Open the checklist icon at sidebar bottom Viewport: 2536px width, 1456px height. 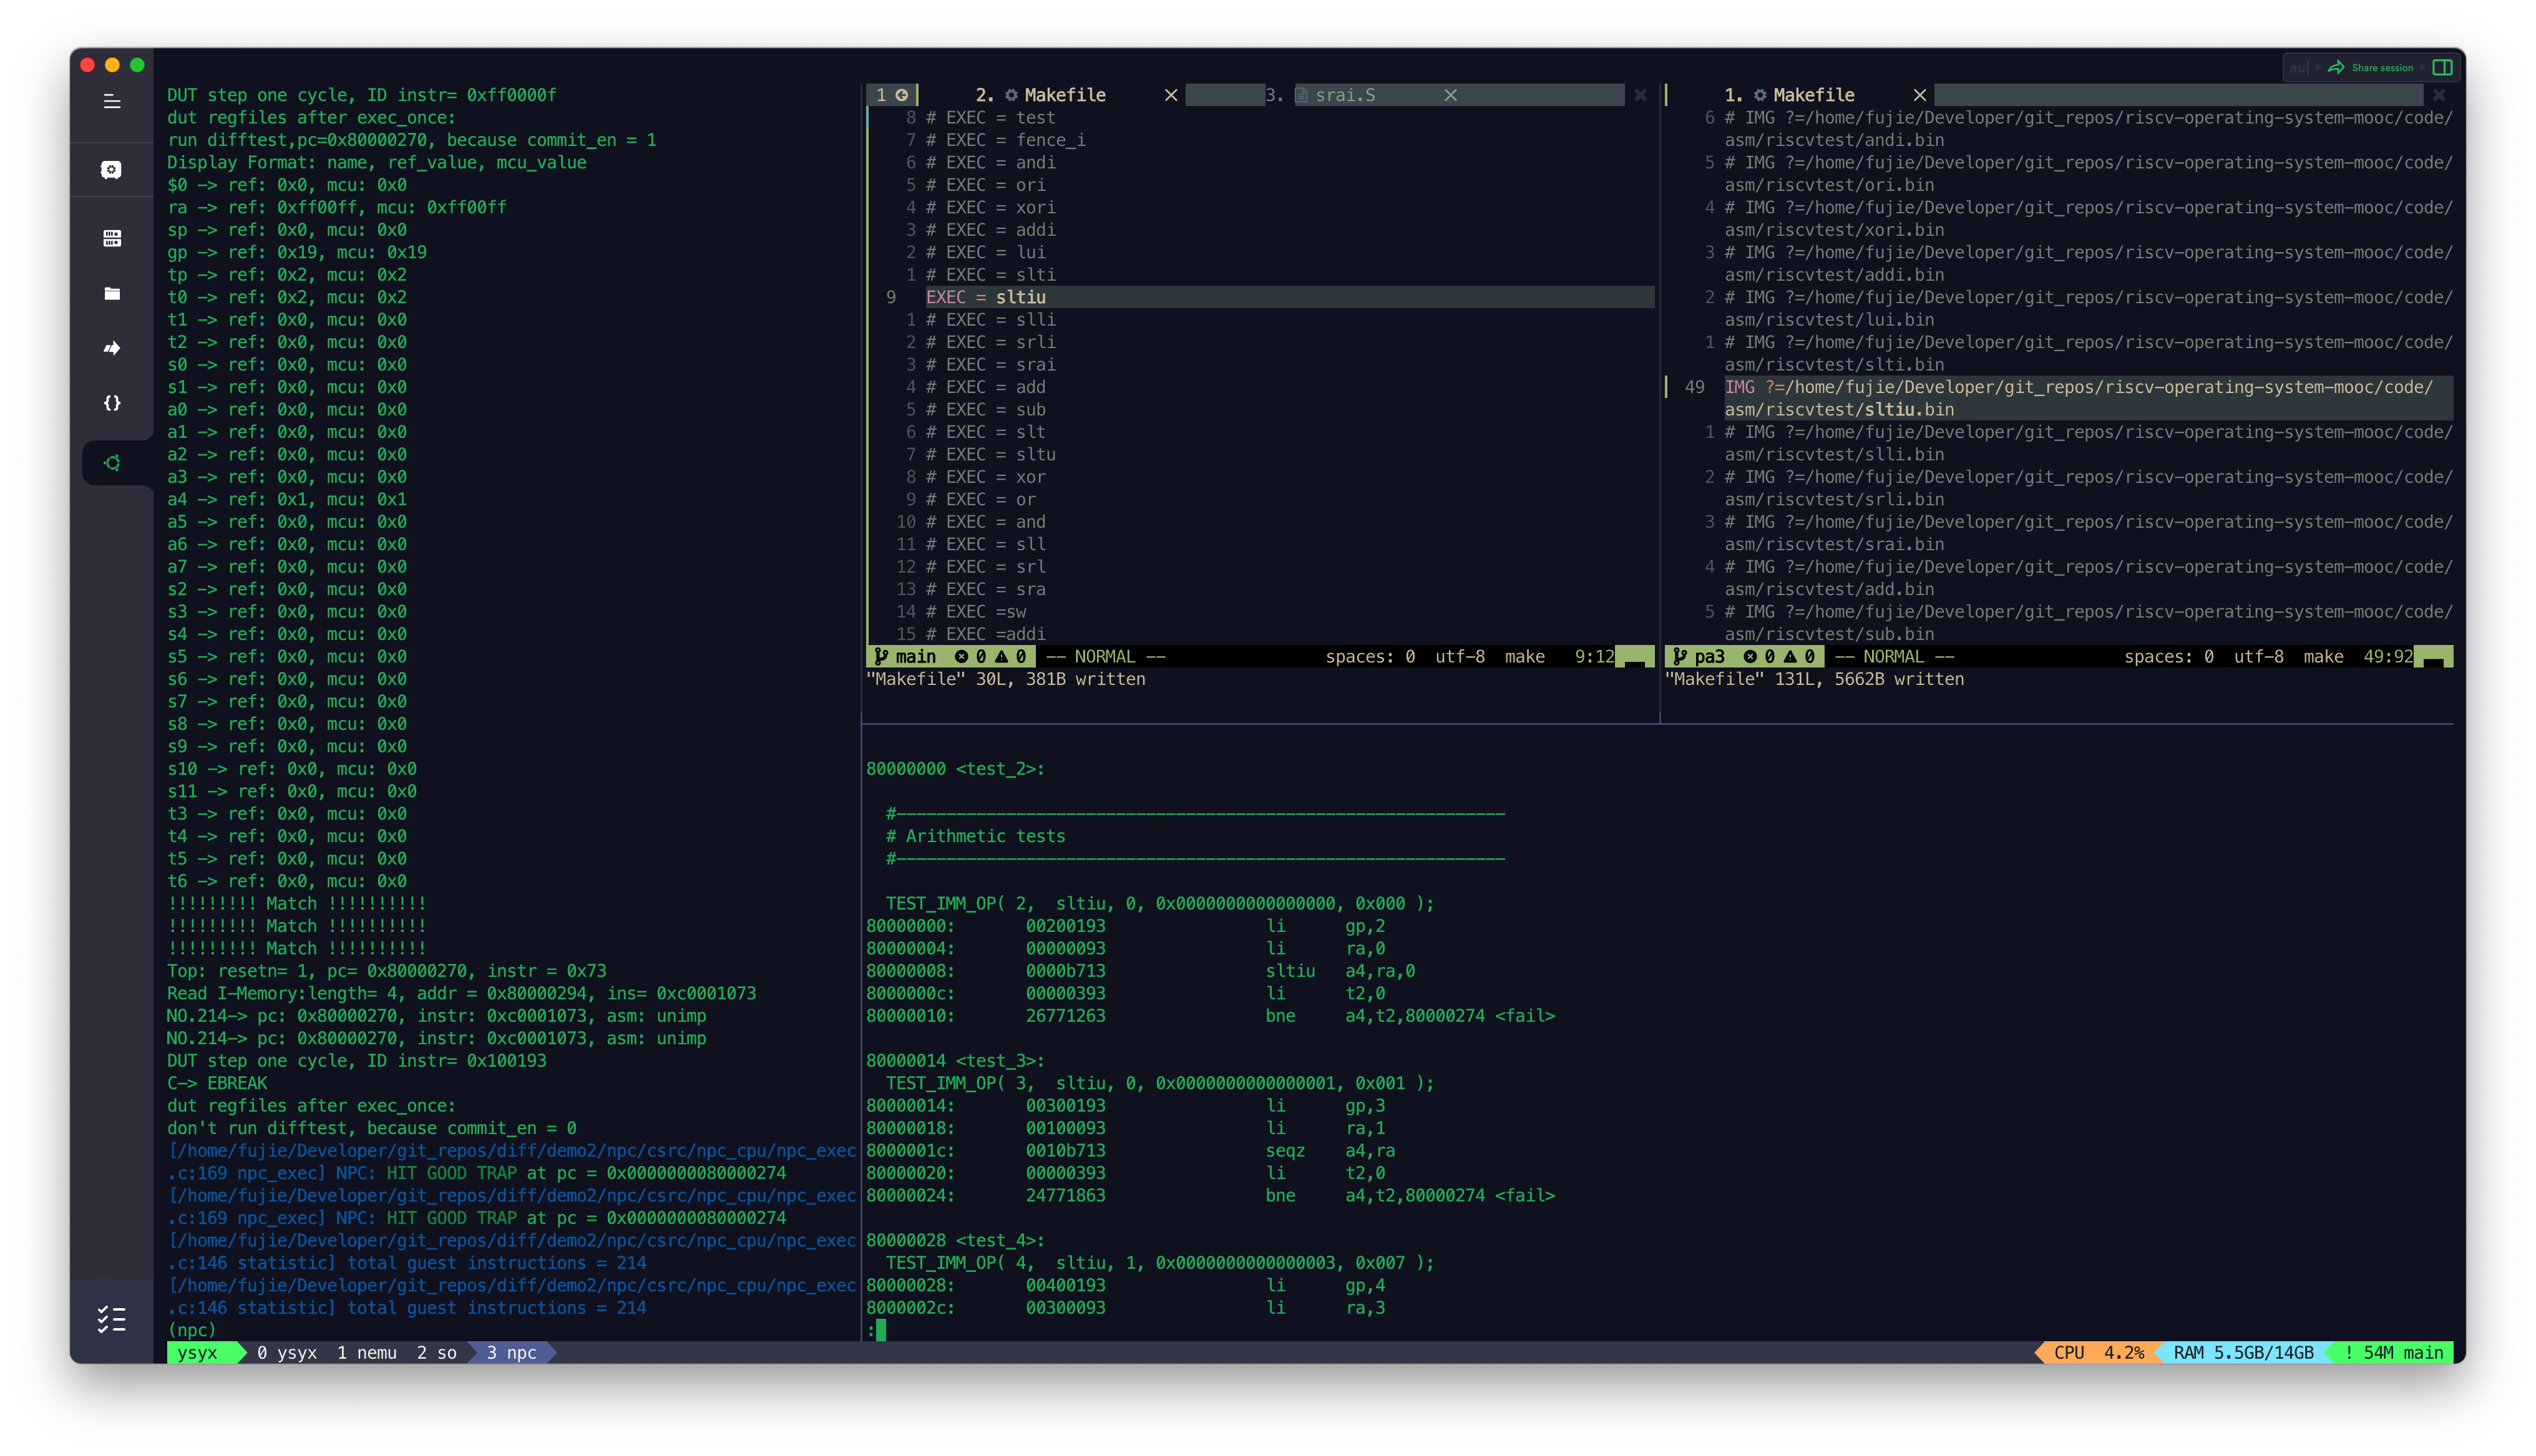pyautogui.click(x=112, y=1319)
